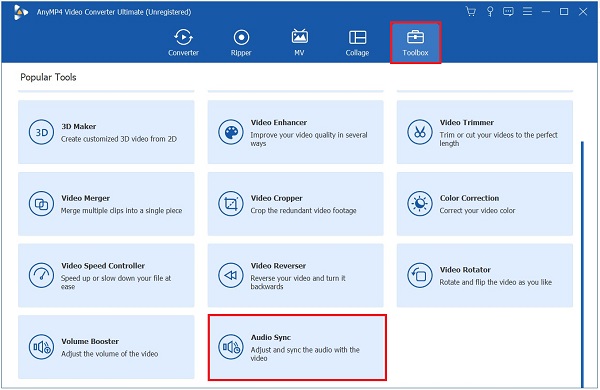Screen dimensions: 600x390
Task: Click the Volume Booster speaker icon
Action: coord(41,347)
